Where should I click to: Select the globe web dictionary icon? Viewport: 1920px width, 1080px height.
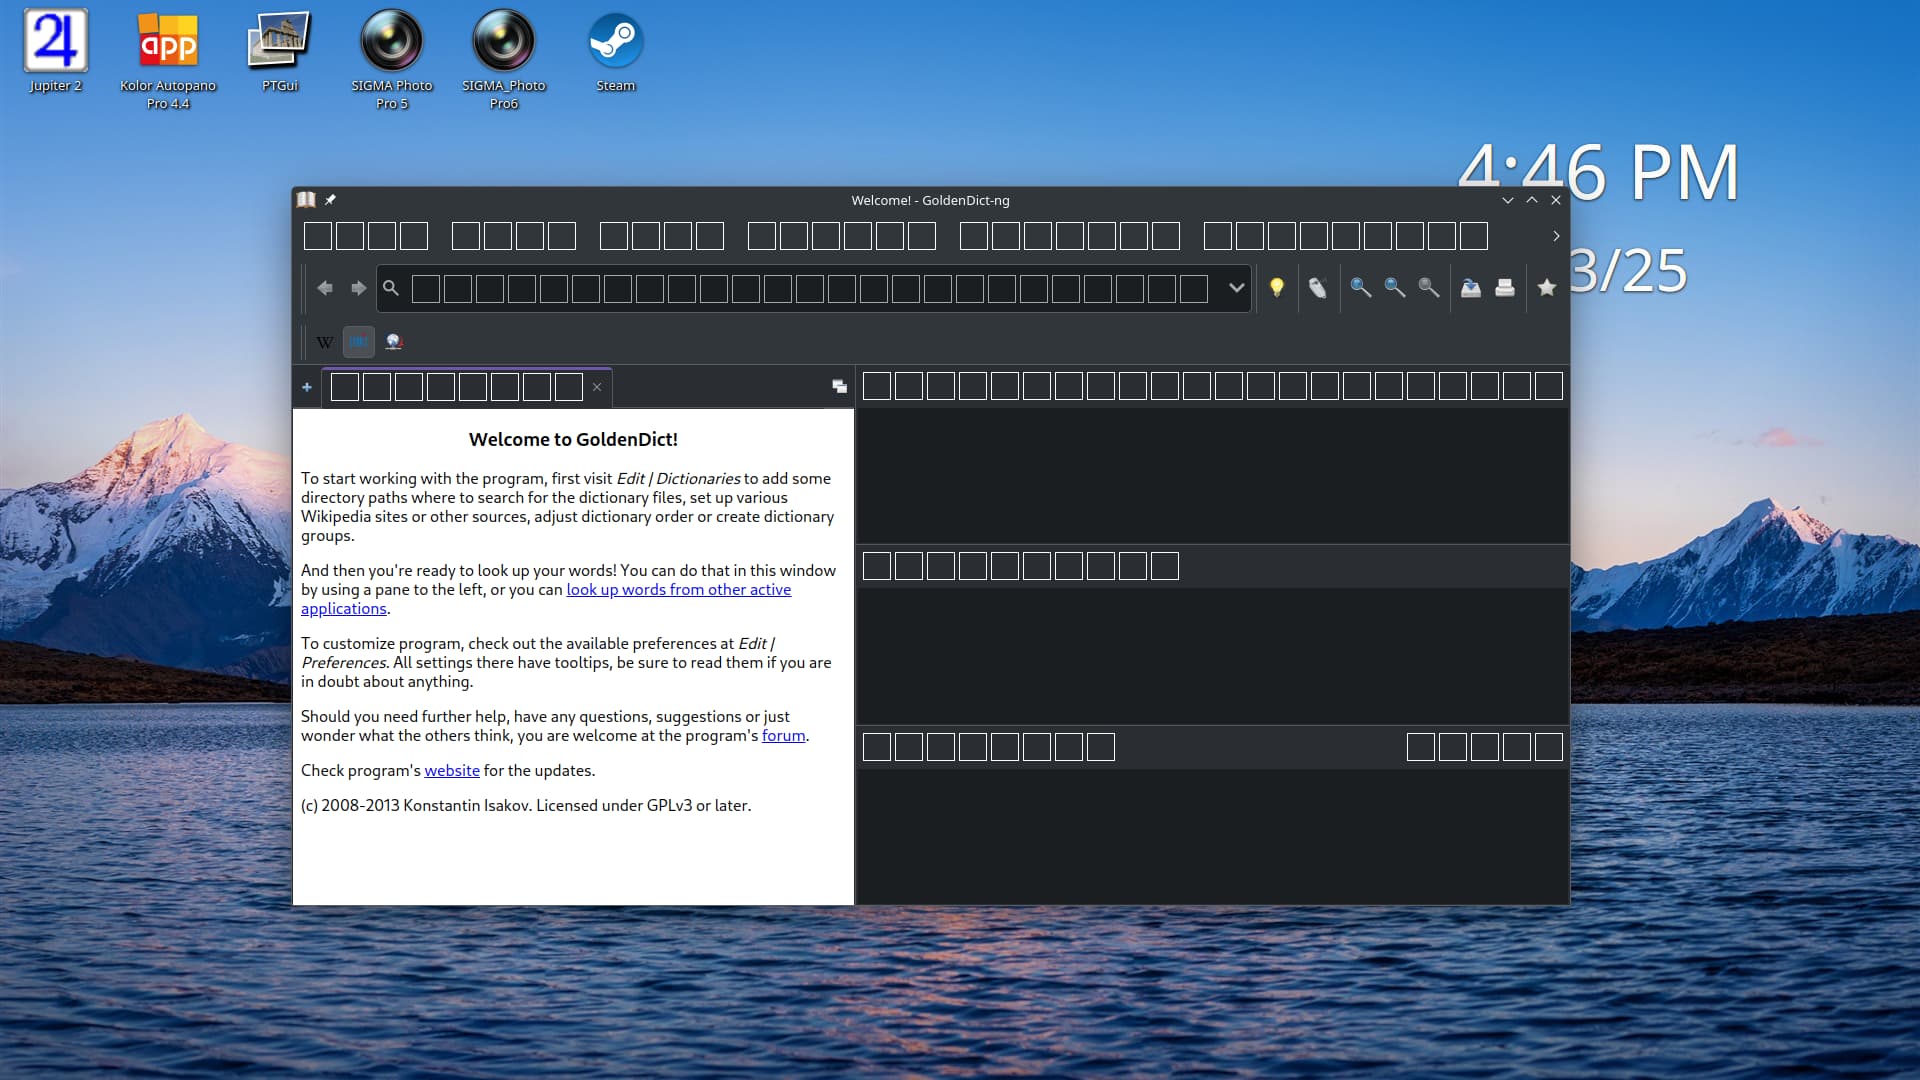tap(393, 342)
